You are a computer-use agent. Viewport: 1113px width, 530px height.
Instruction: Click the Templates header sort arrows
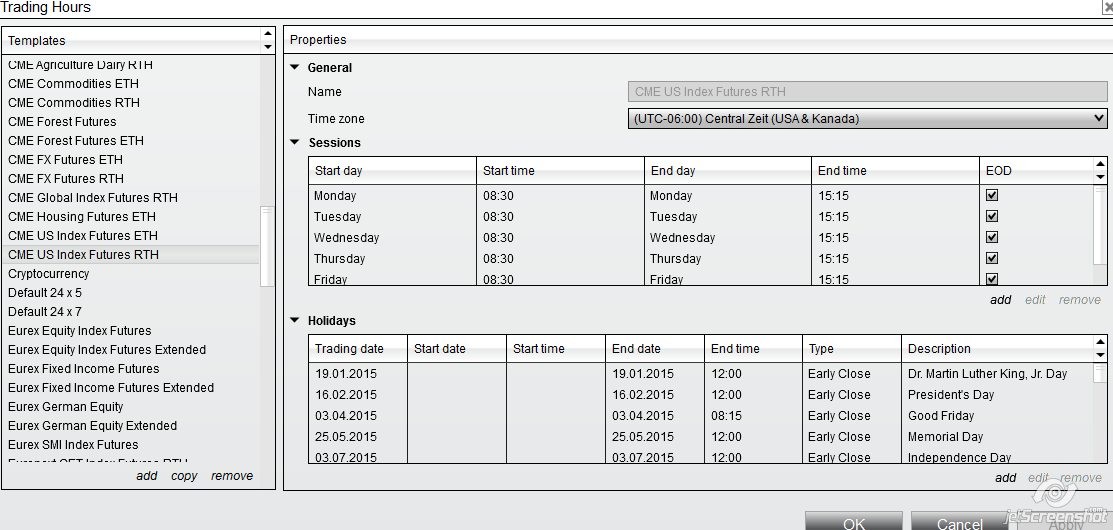tap(268, 40)
